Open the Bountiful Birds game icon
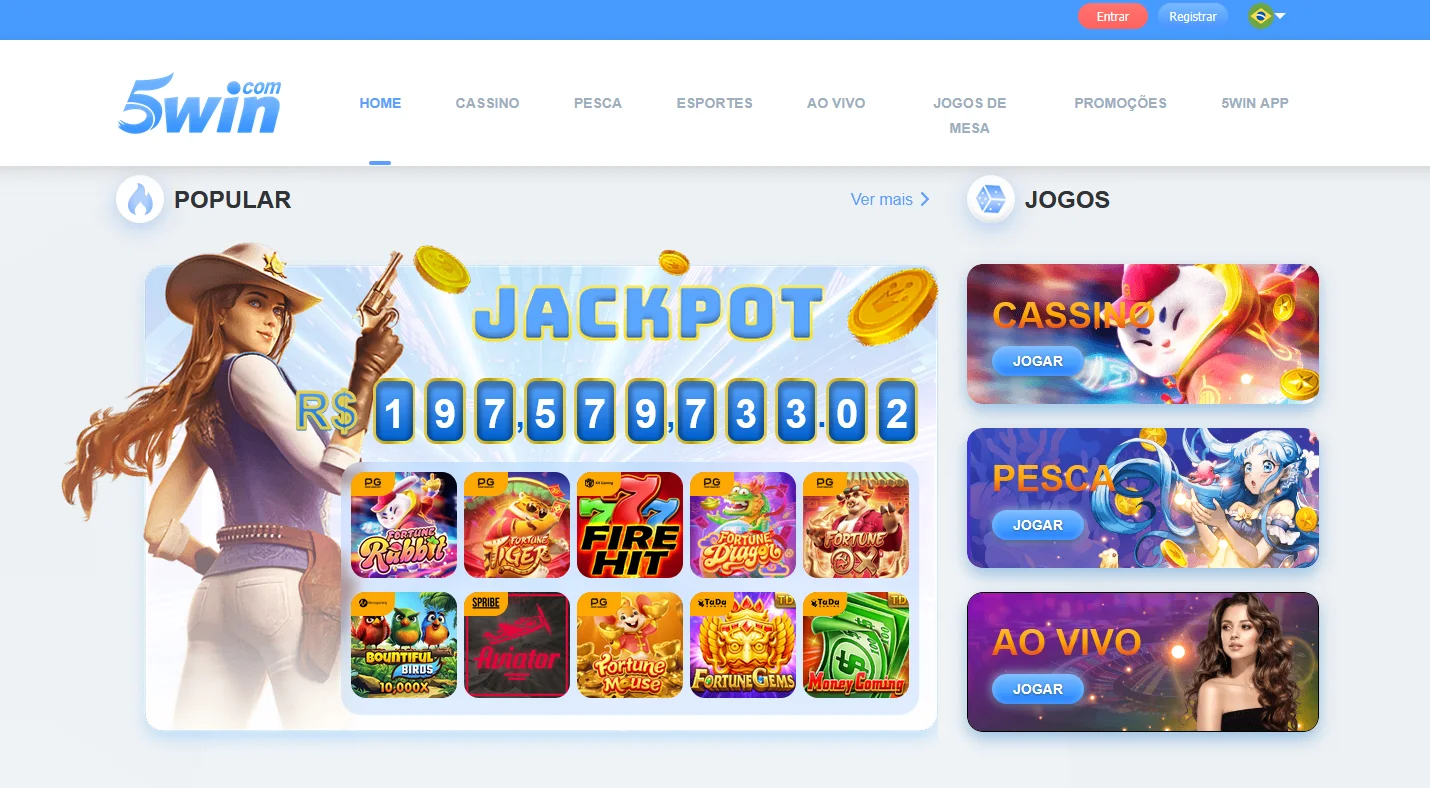1430x788 pixels. click(404, 645)
